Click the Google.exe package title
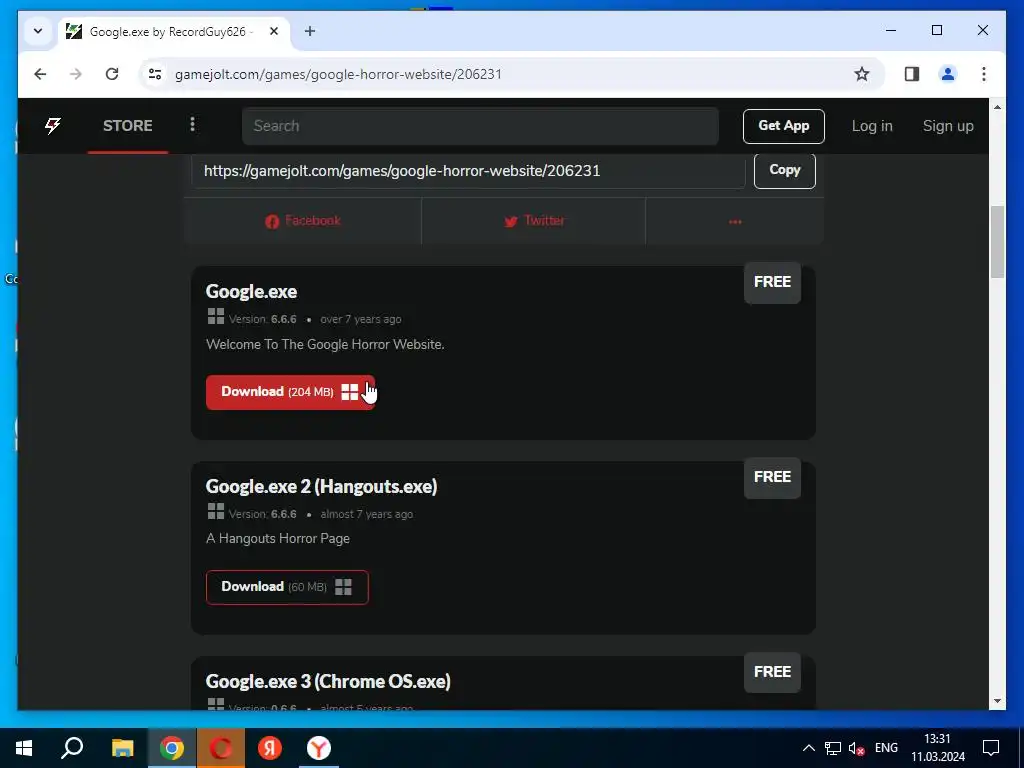The width and height of the screenshot is (1024, 768). coord(251,291)
